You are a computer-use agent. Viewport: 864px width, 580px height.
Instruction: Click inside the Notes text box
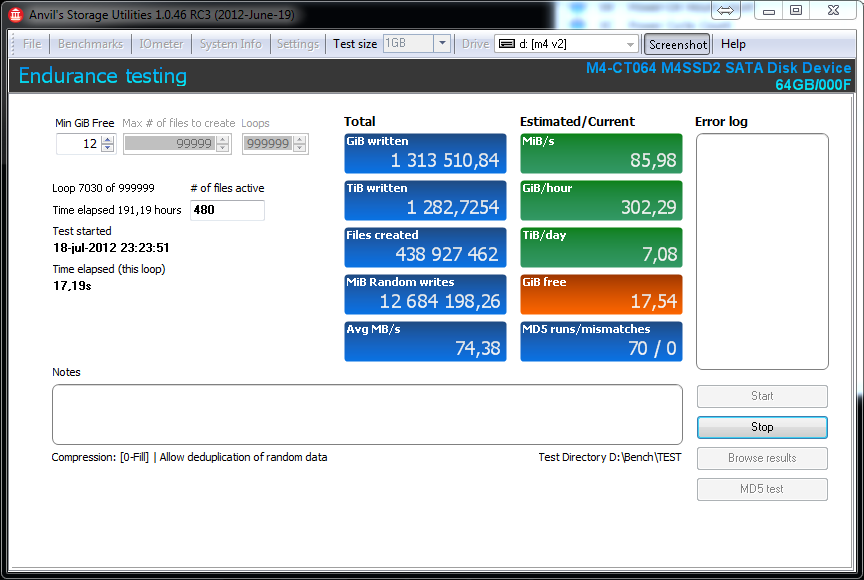click(x=367, y=414)
